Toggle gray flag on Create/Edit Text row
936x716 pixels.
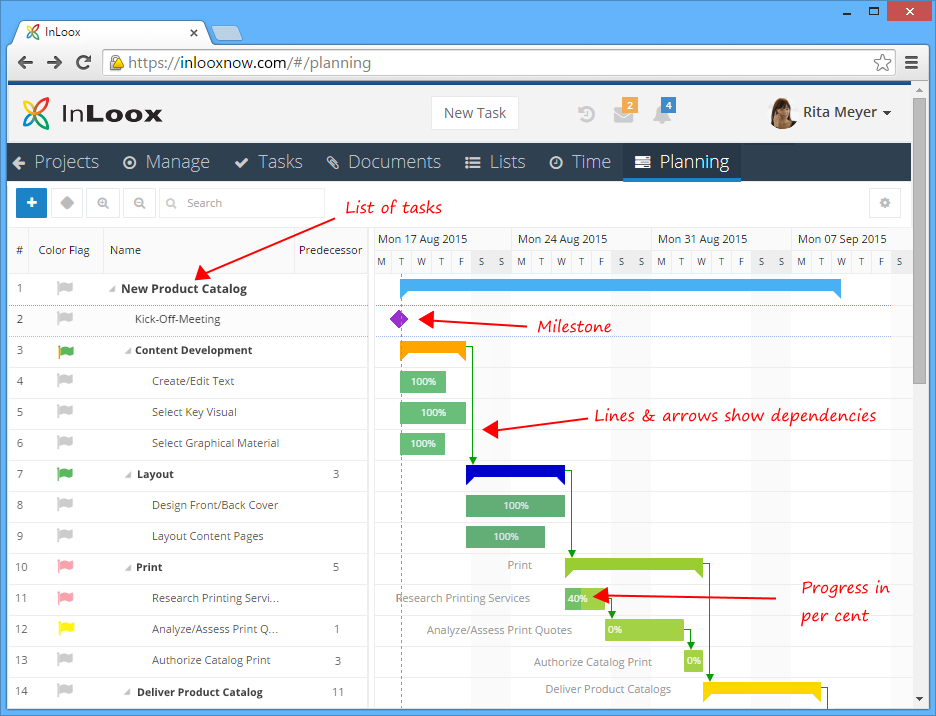coord(64,380)
